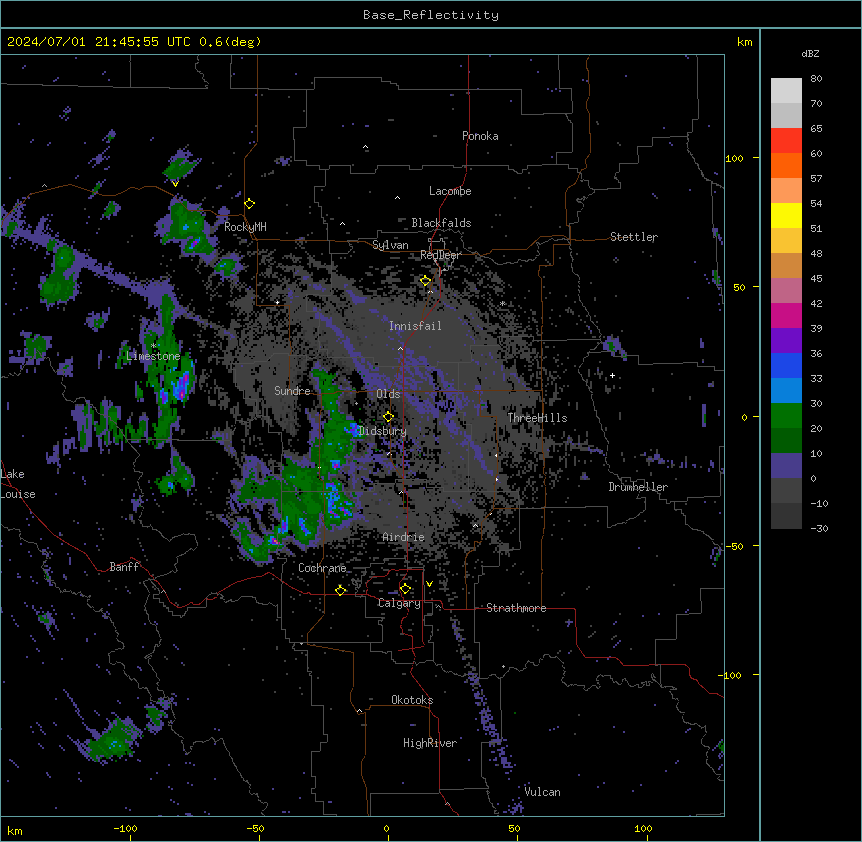Select the red 60-65 dBZ legend swatch
The height and width of the screenshot is (842, 862).
tap(786, 141)
